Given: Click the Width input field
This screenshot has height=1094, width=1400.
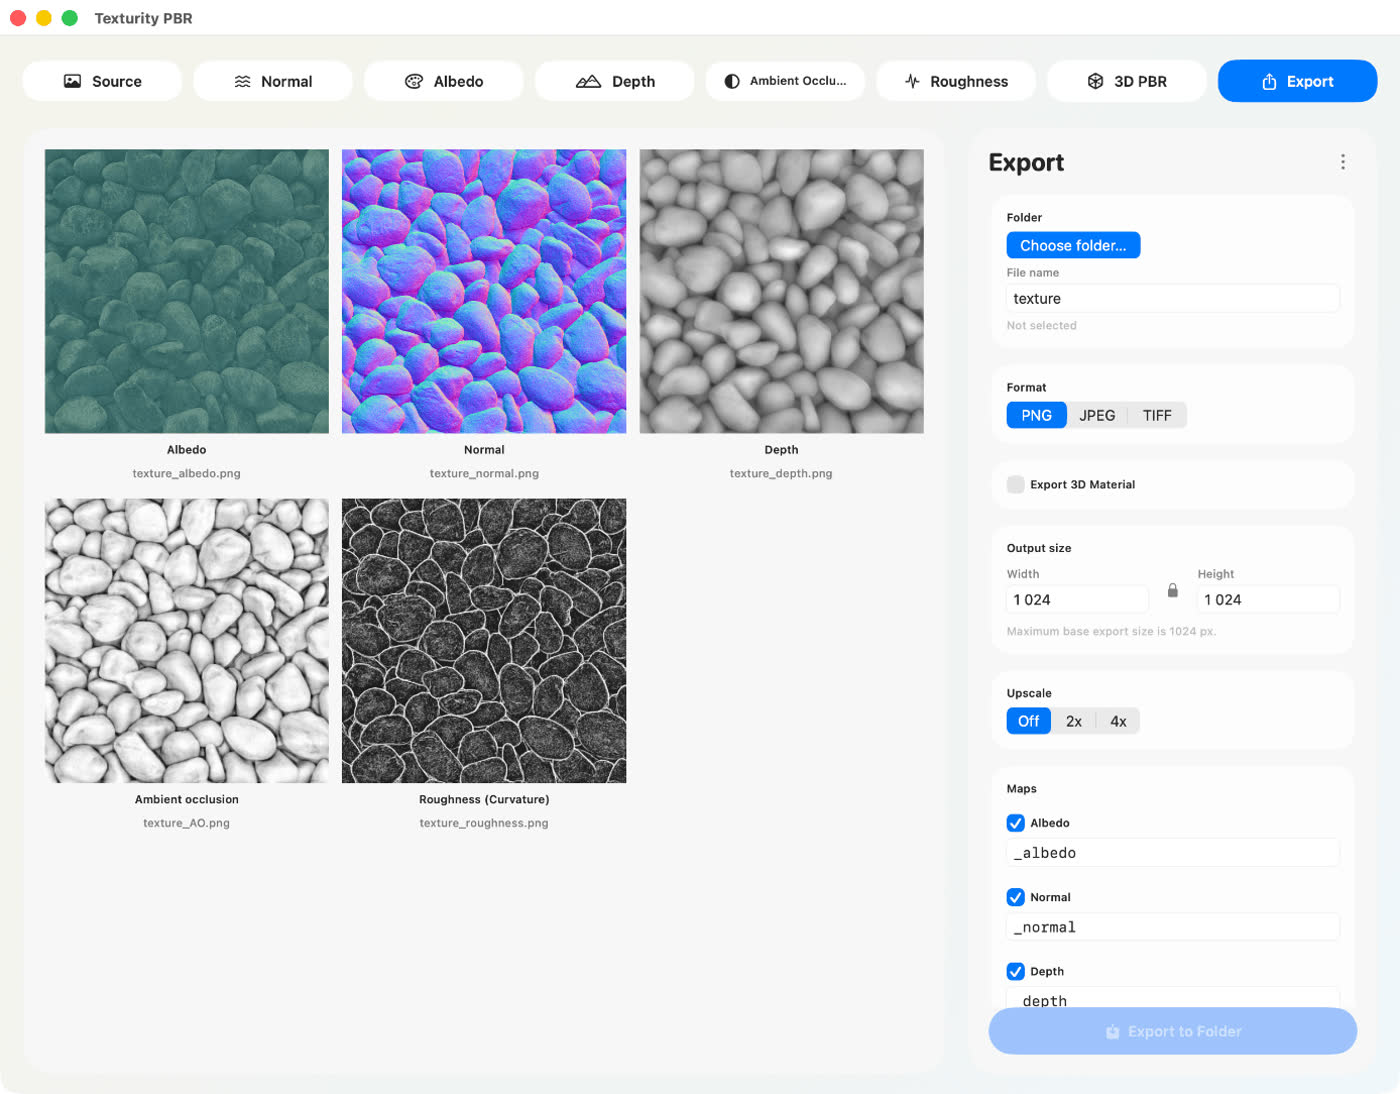Looking at the screenshot, I should click(x=1077, y=599).
